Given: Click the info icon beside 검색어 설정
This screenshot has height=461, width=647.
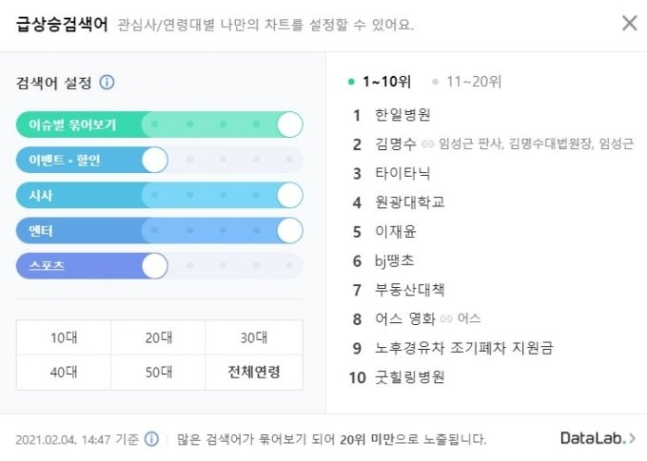Looking at the screenshot, I should (107, 83).
